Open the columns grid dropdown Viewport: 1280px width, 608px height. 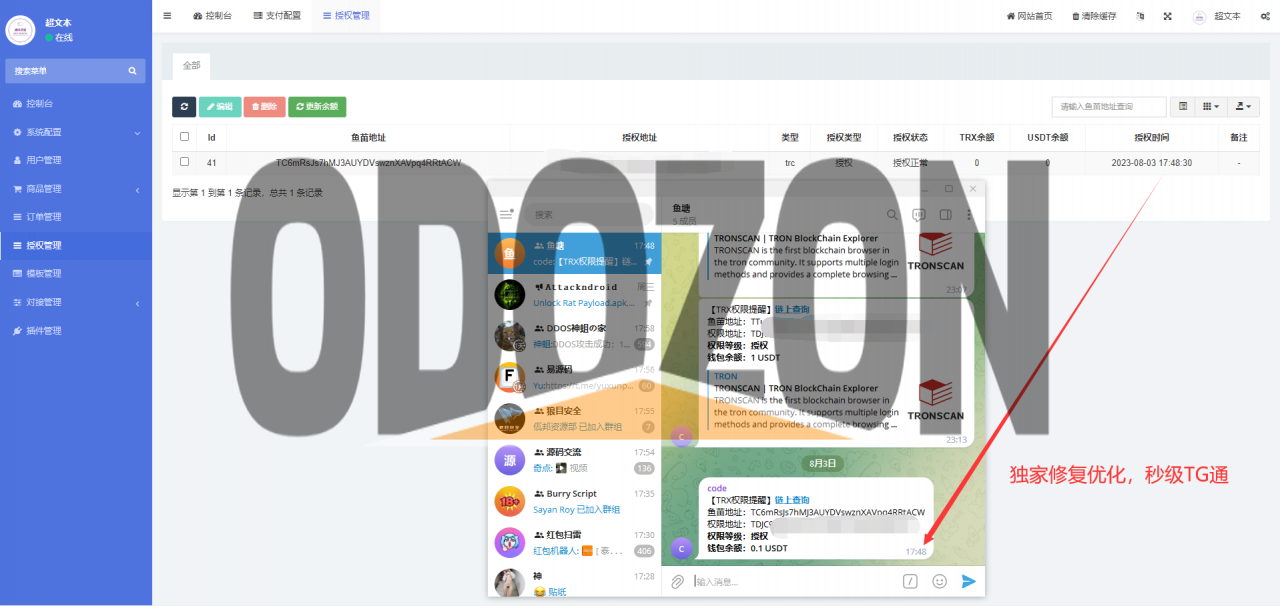(1211, 106)
